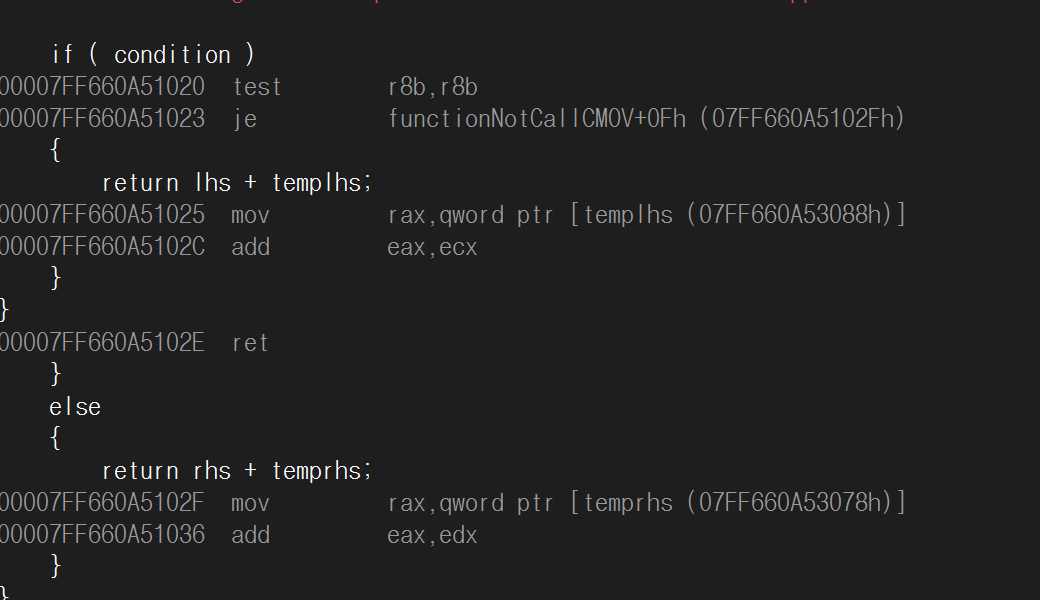Viewport: 1040px width, 600px height.
Task: Click the "test" instruction mnemonic
Action: (x=257, y=87)
